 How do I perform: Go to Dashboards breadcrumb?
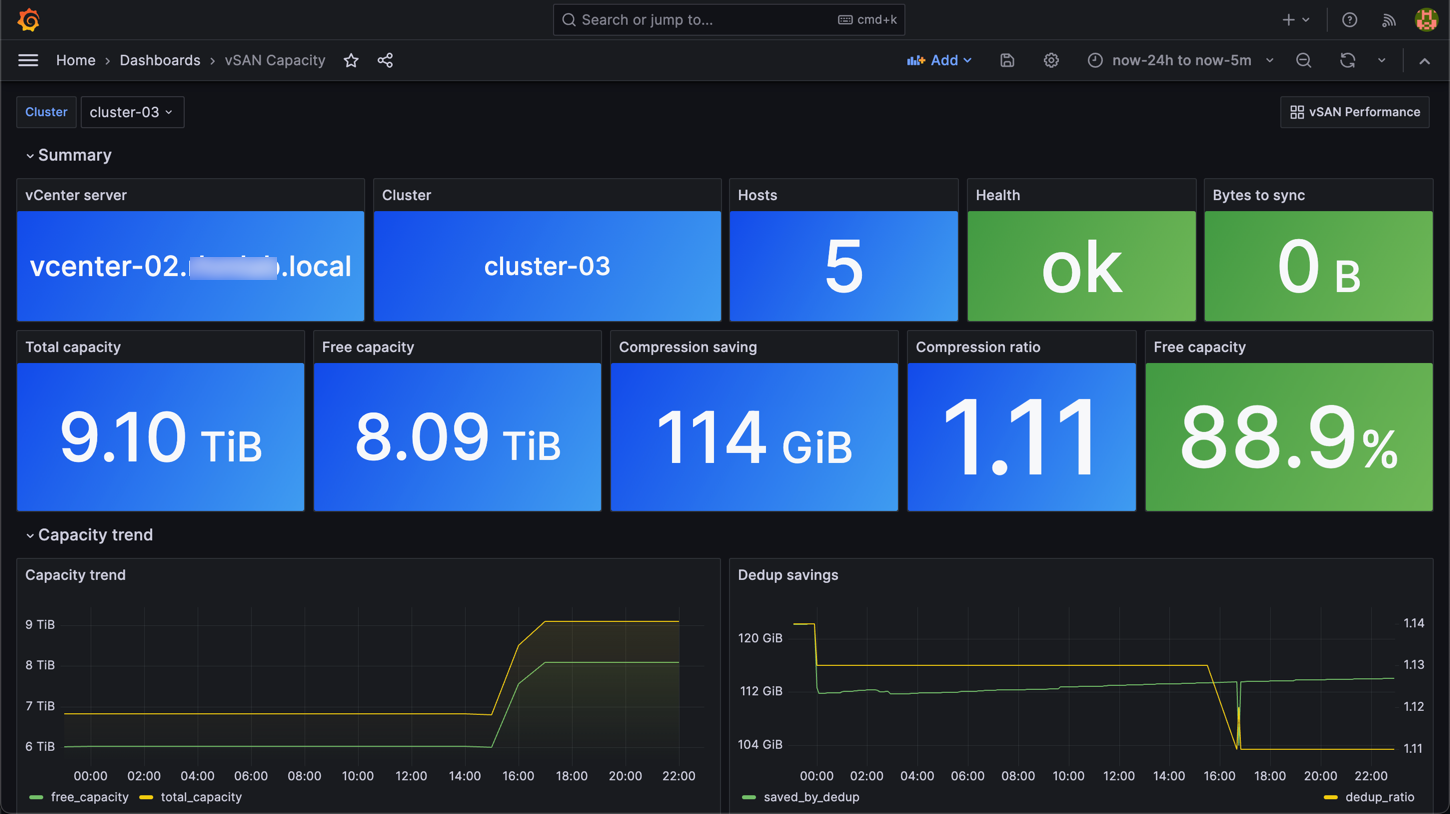(160, 61)
